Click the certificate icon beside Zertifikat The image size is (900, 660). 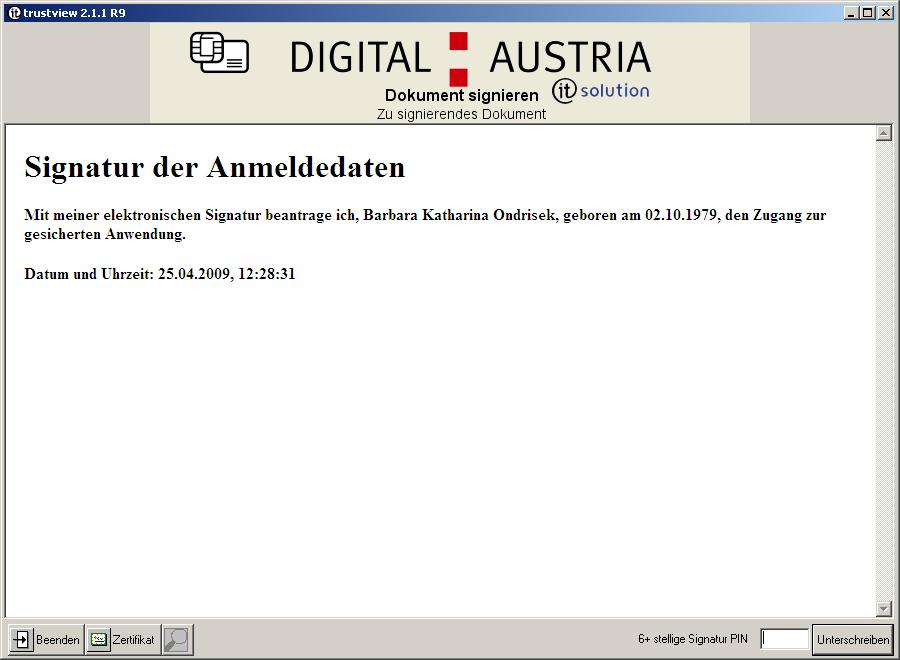98,639
